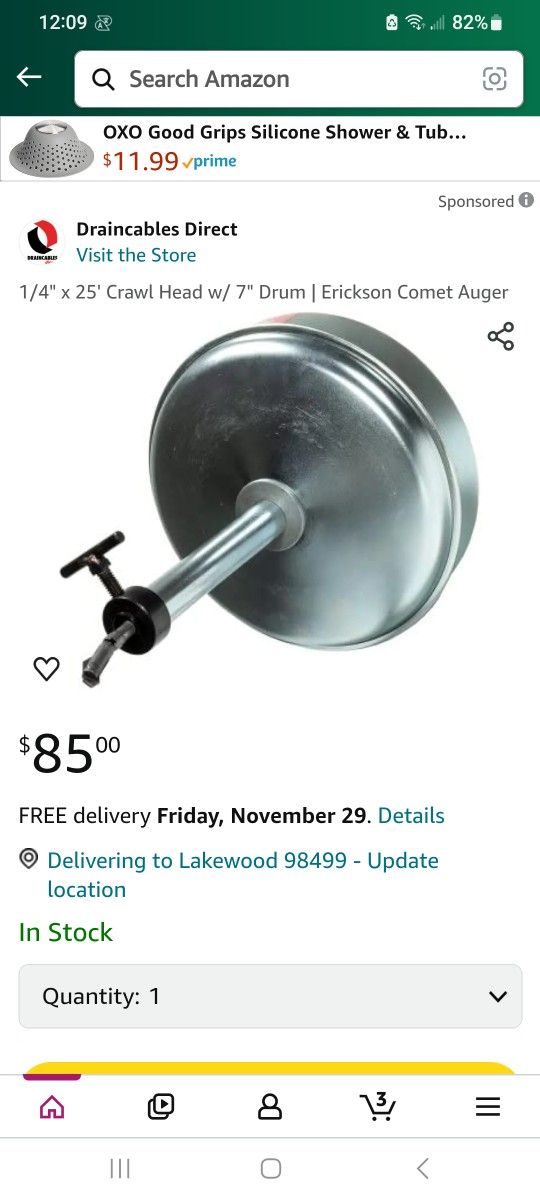Tap the search magnifier icon
540x1200 pixels.
[103, 79]
